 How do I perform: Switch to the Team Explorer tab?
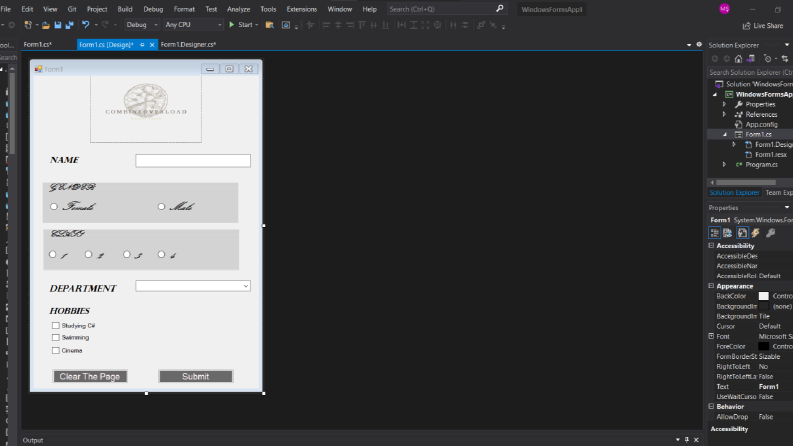pos(779,193)
